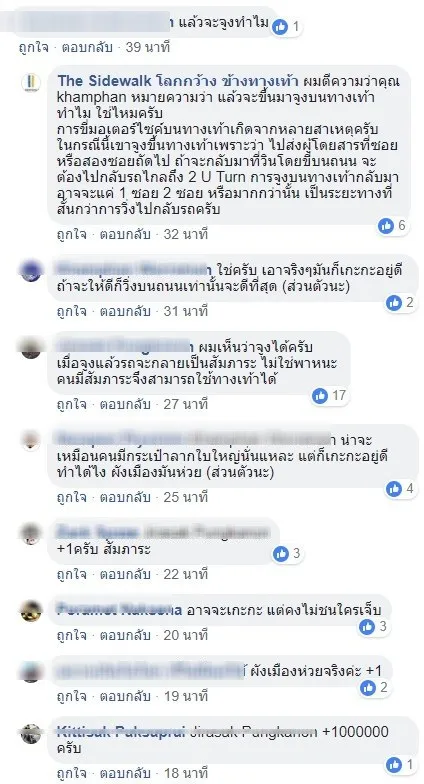The width and height of the screenshot is (424, 784).
Task: Click the like icon on อาจจะเกะกะ comment
Action: click(x=367, y=626)
